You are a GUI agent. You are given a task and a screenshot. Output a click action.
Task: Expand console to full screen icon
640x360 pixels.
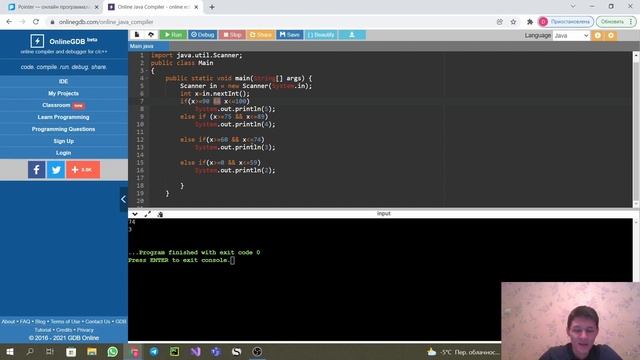point(147,214)
